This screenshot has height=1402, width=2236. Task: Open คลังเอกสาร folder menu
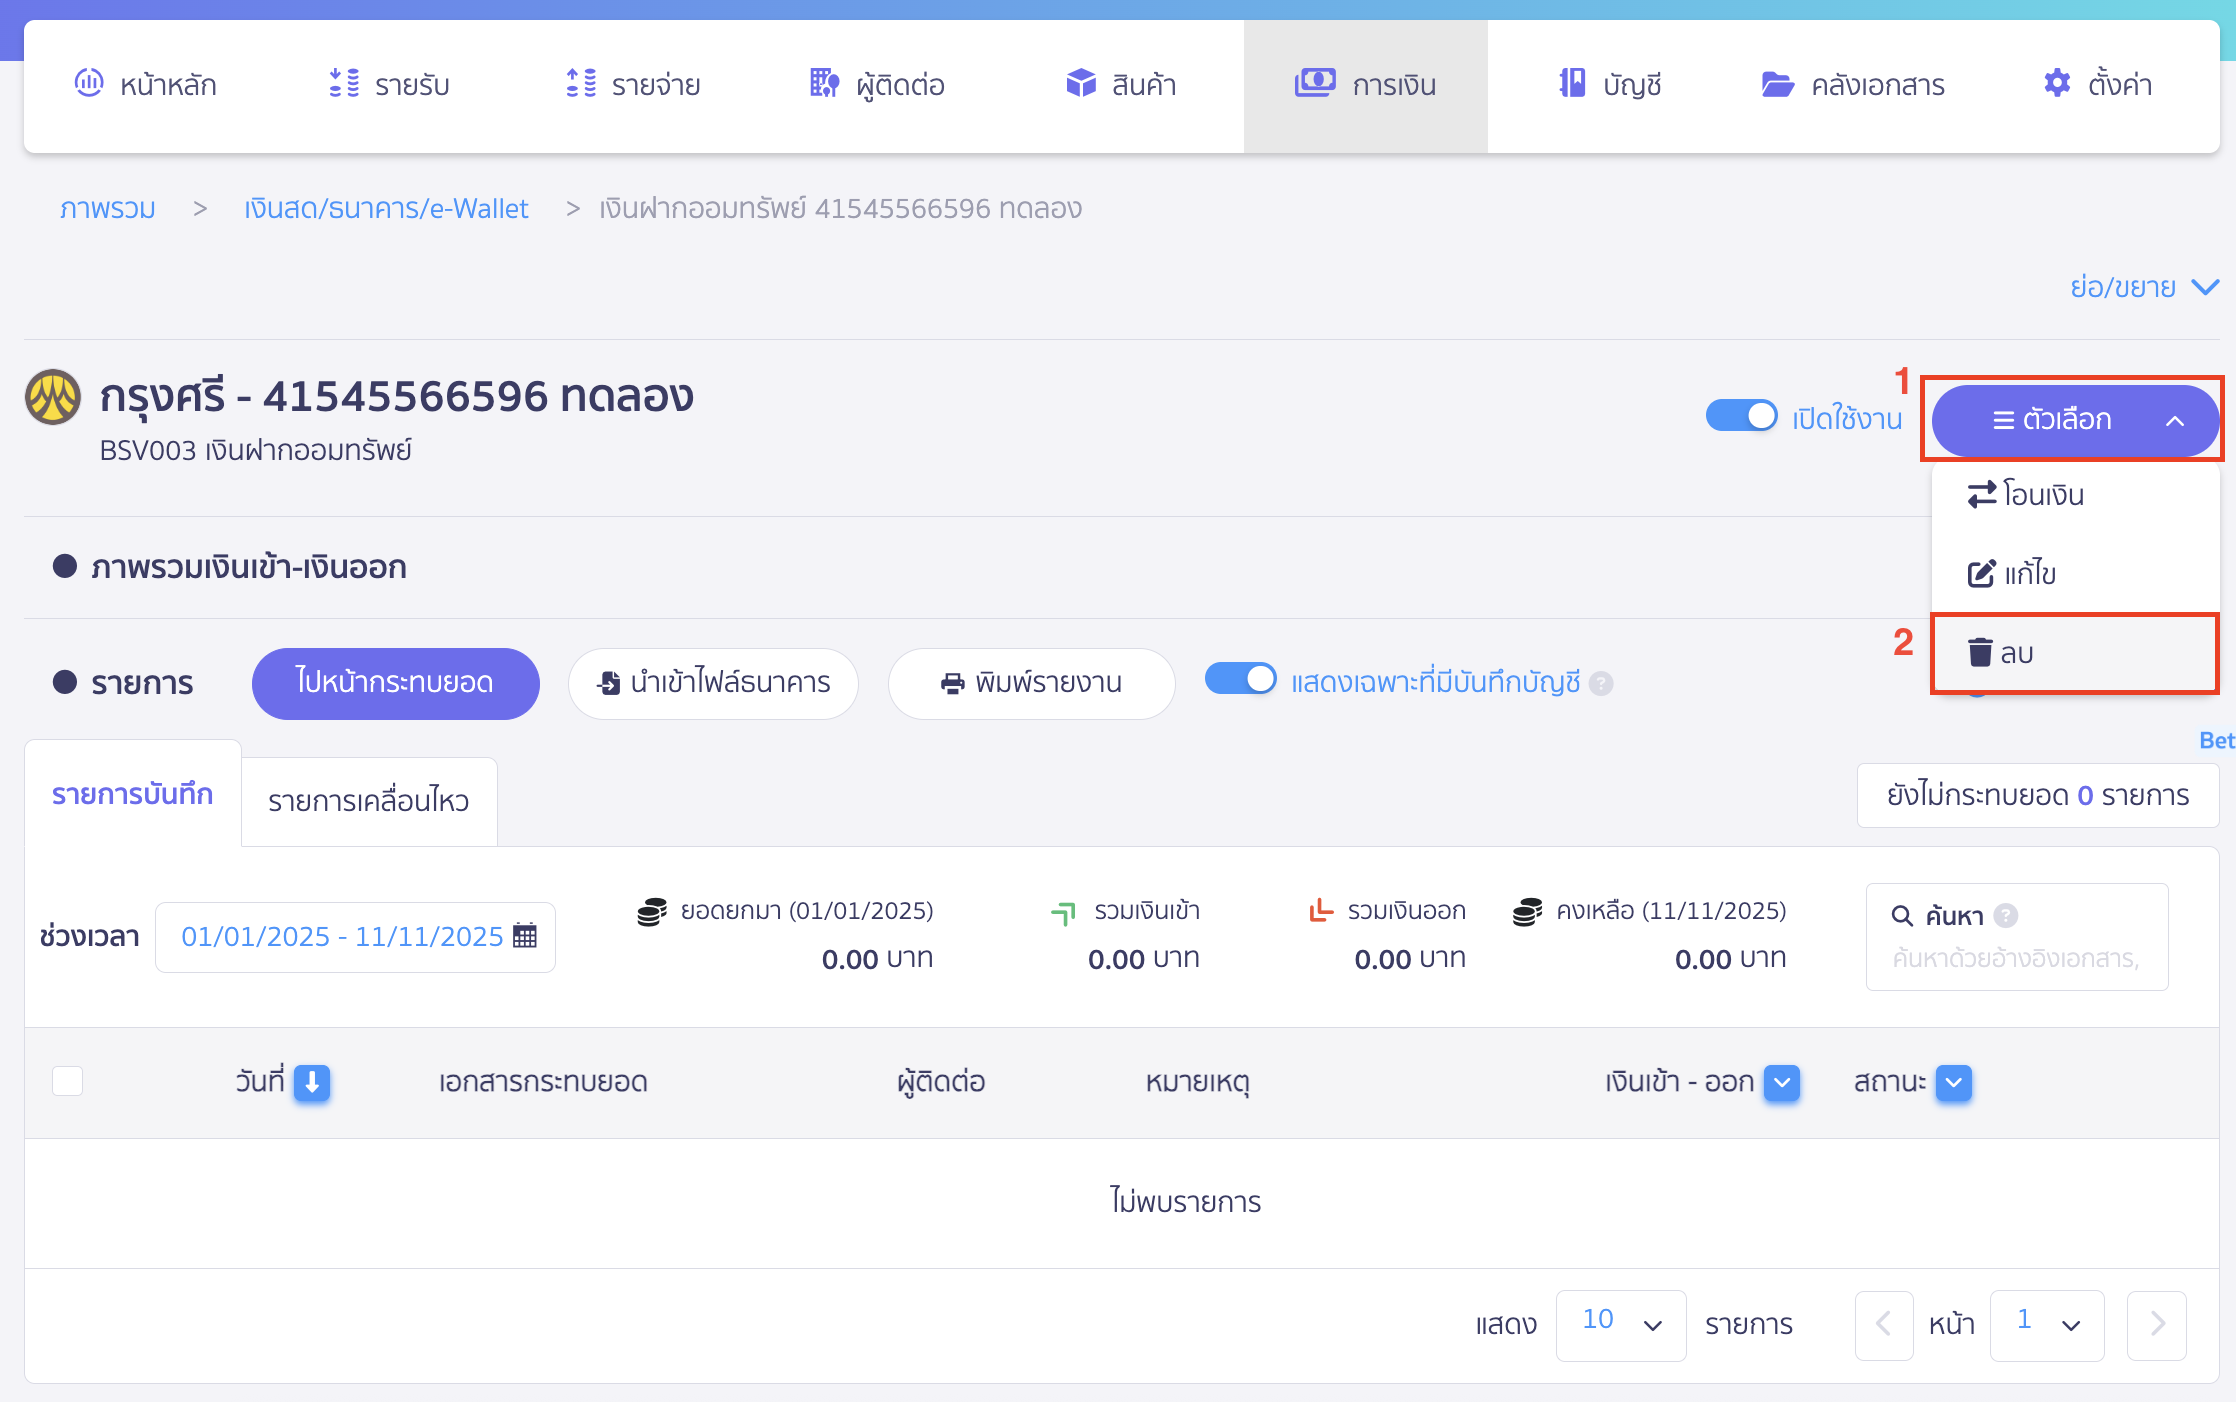click(x=1853, y=85)
